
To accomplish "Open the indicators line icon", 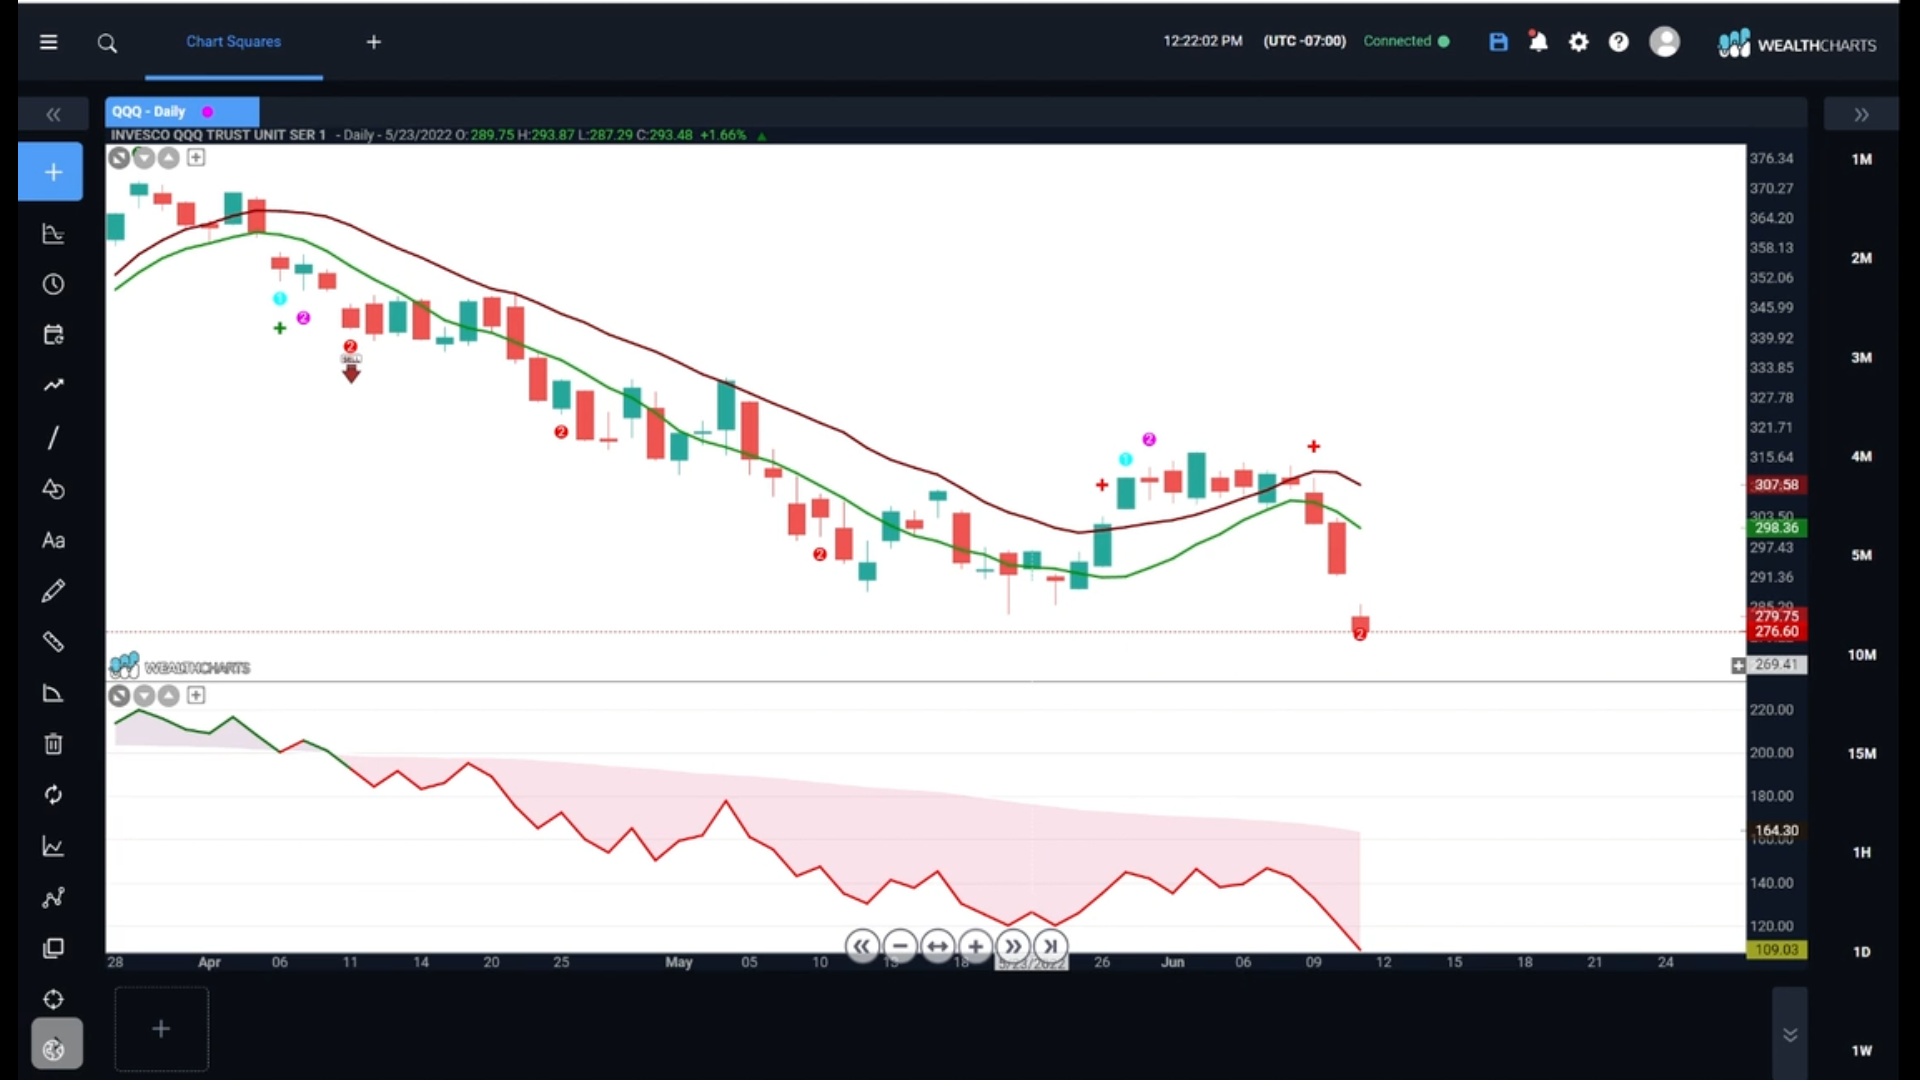I will pos(53,385).
